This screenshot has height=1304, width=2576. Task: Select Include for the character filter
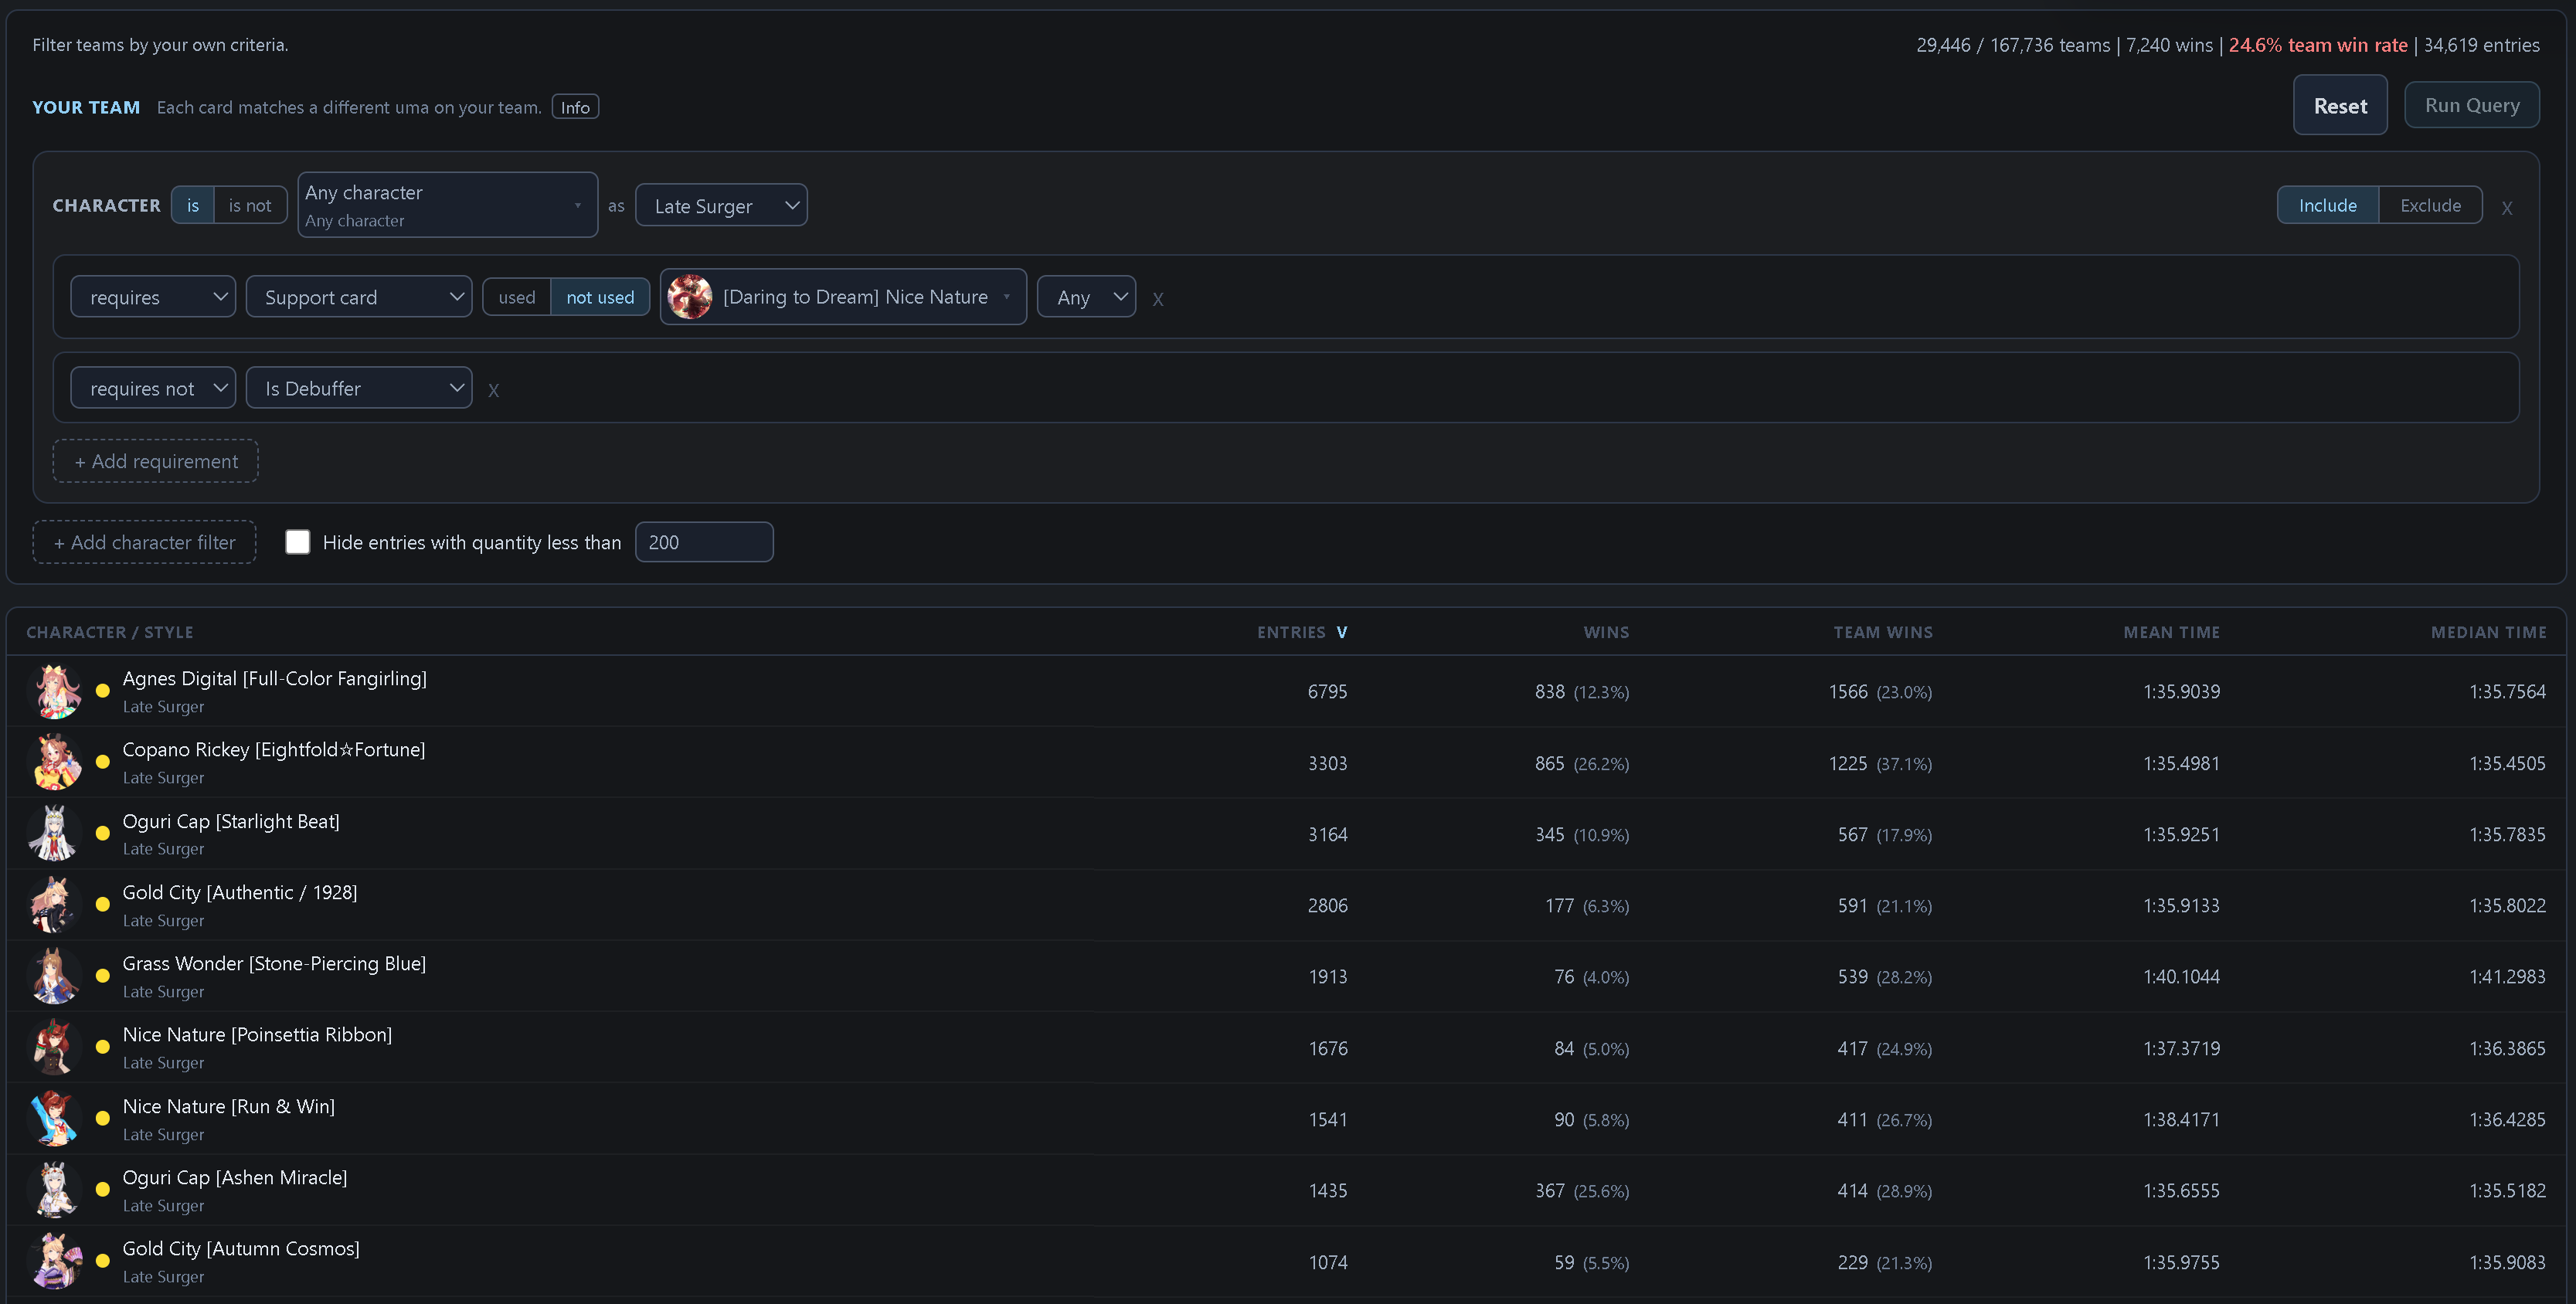[2328, 205]
